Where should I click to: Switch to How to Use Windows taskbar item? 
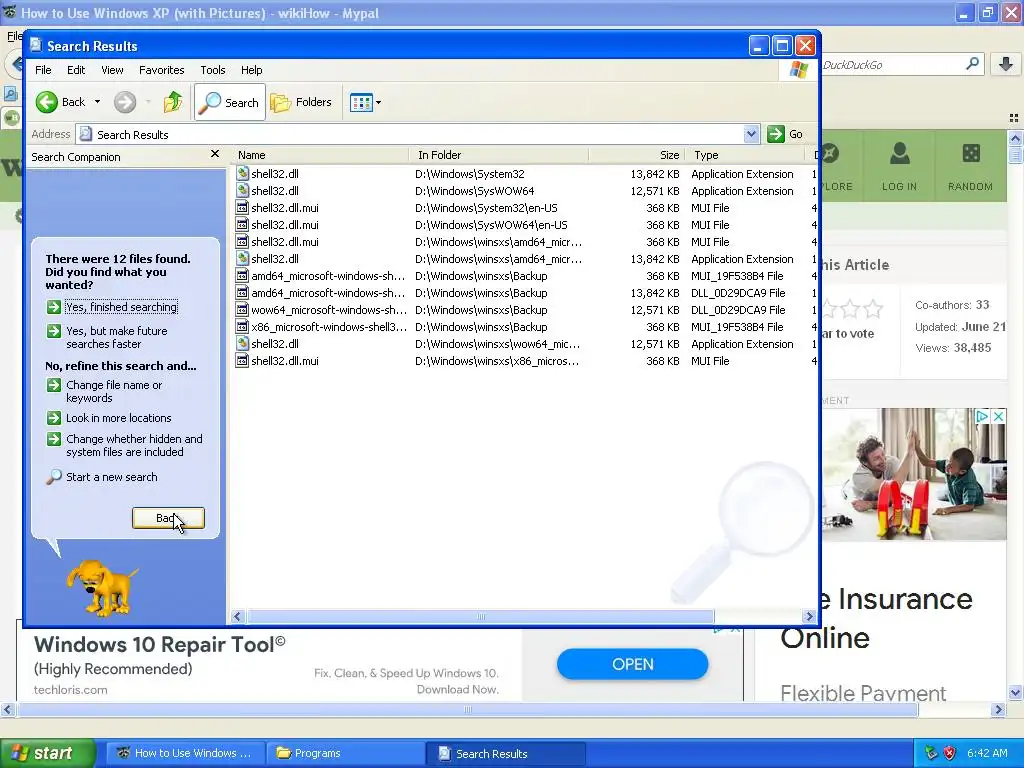click(x=184, y=753)
